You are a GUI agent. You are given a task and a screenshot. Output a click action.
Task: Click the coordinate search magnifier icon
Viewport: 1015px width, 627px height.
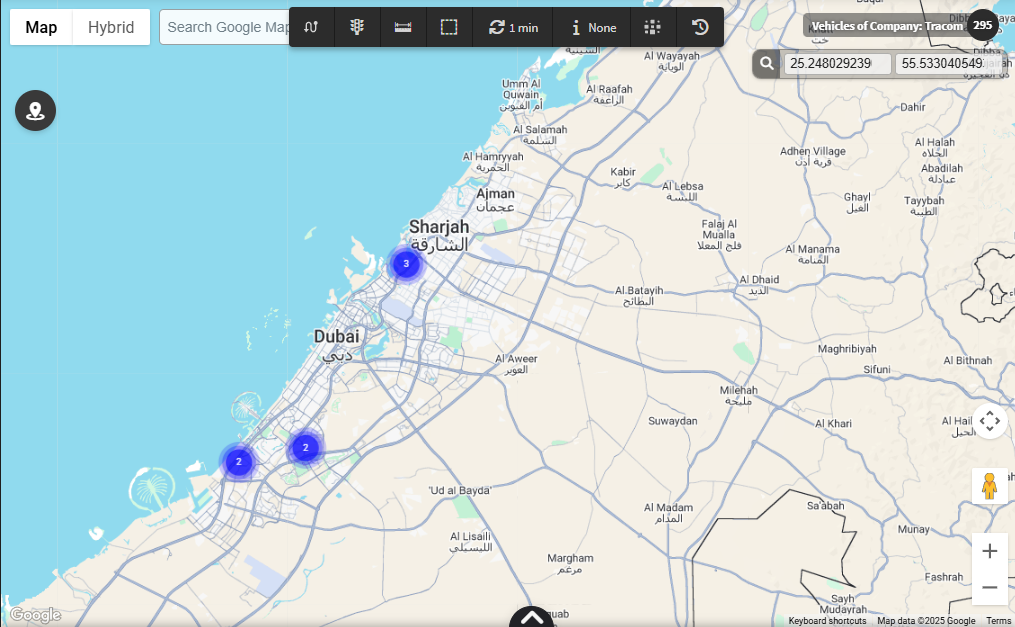tap(766, 64)
